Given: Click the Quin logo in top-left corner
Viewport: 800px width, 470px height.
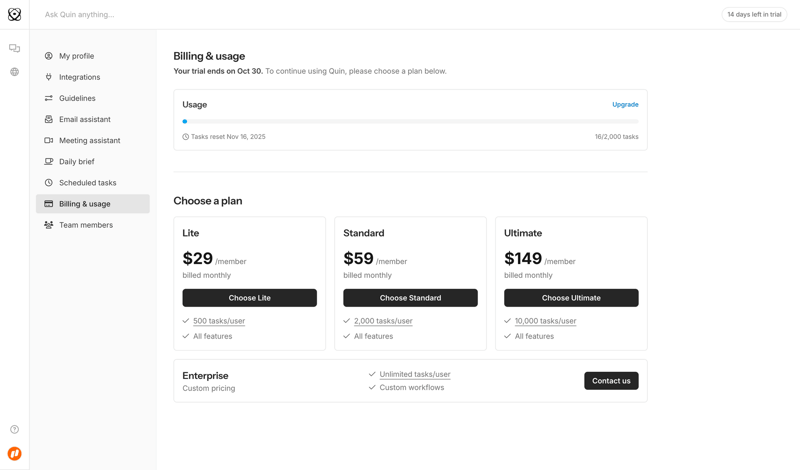Looking at the screenshot, I should [14, 15].
